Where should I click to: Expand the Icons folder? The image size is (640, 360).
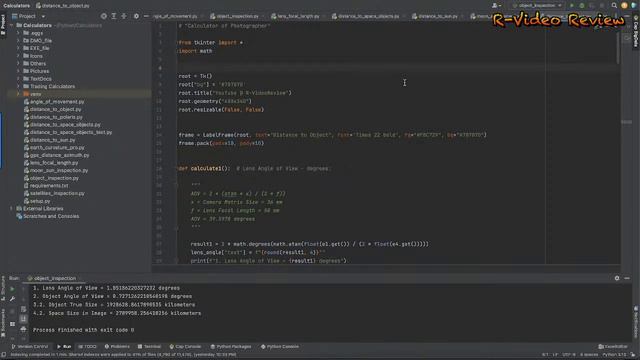[18, 56]
